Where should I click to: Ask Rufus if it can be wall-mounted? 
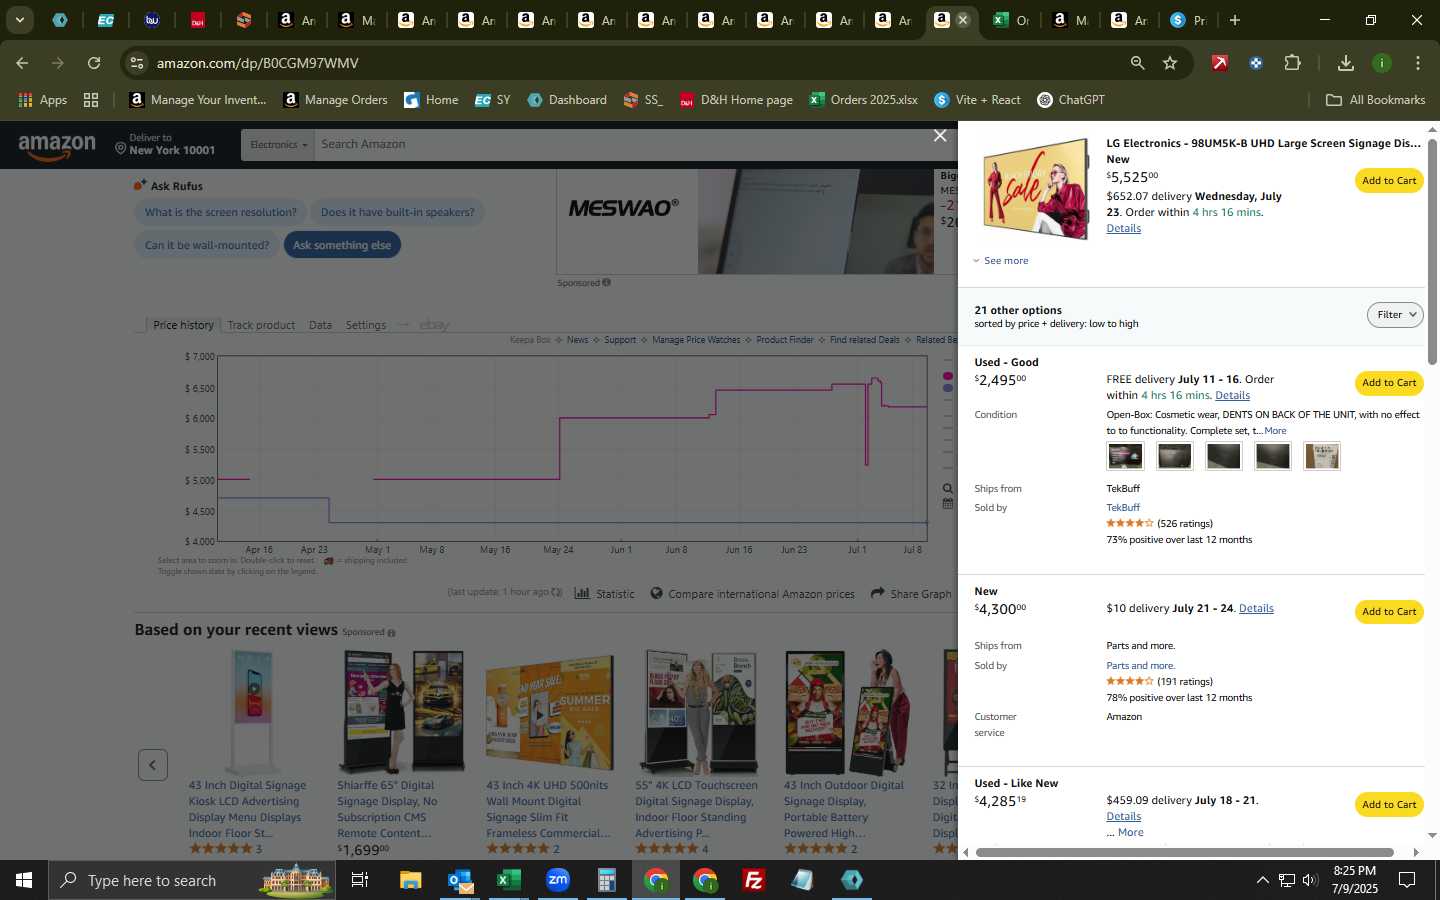coord(207,245)
